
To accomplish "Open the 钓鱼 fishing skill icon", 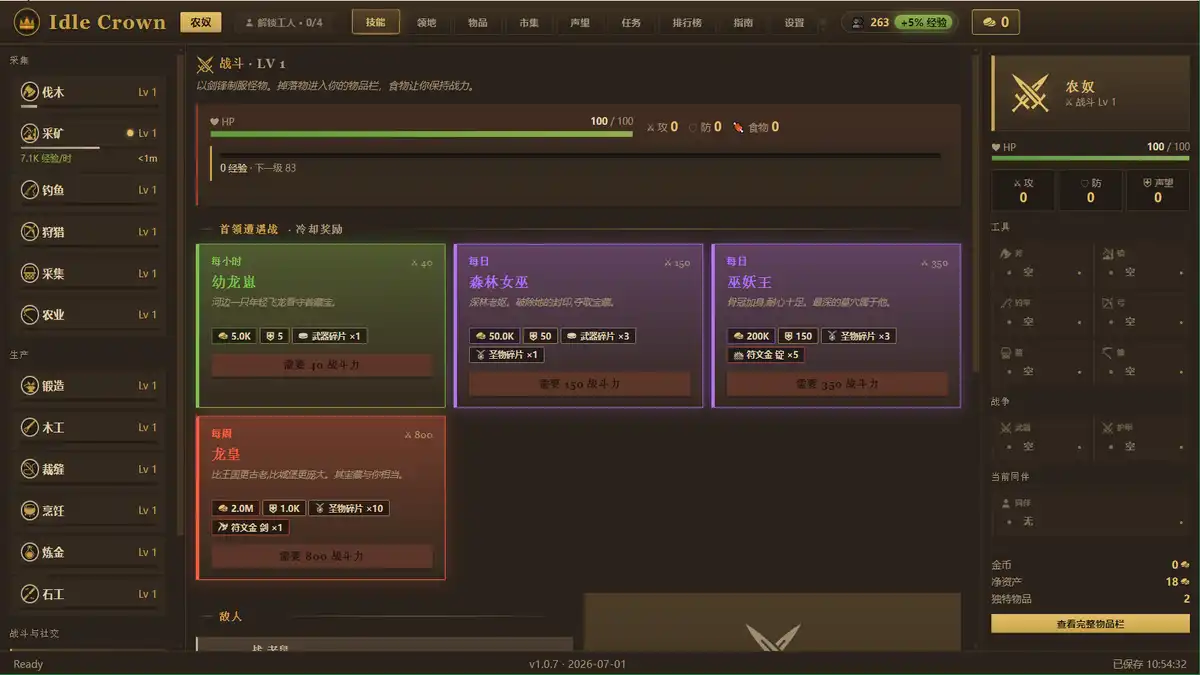I will pos(29,190).
